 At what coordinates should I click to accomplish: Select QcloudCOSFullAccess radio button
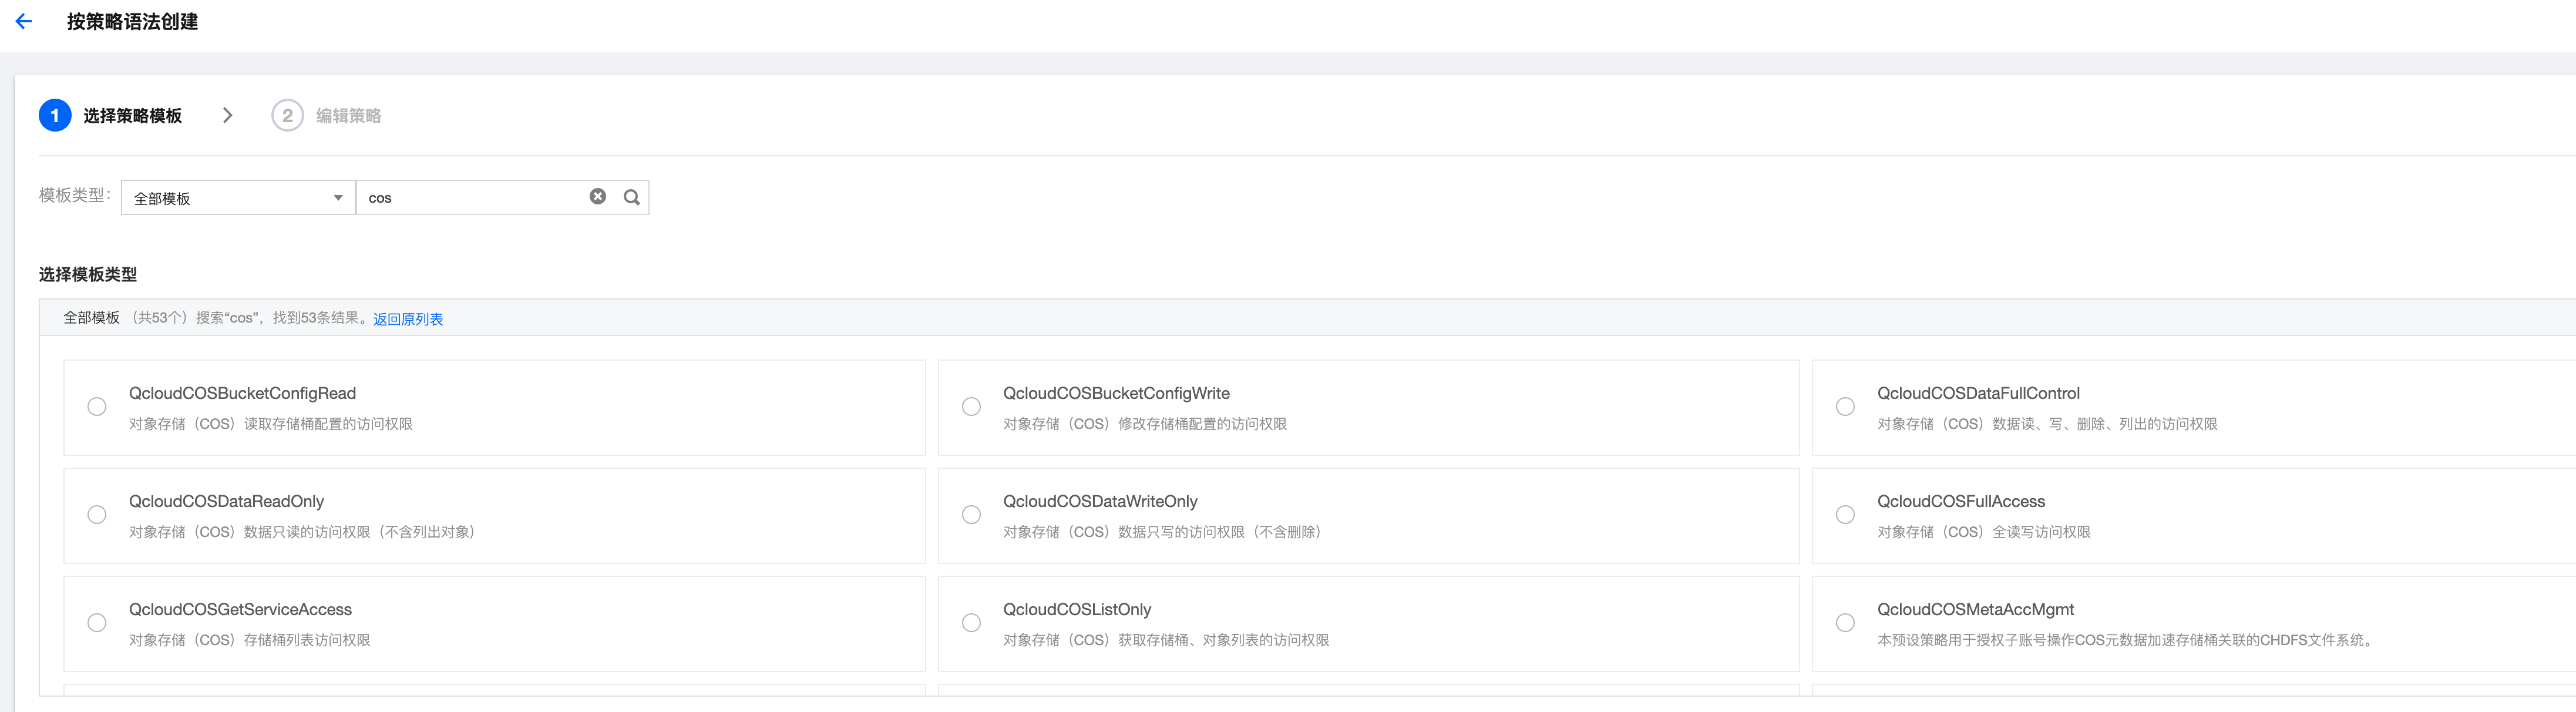pos(1845,515)
